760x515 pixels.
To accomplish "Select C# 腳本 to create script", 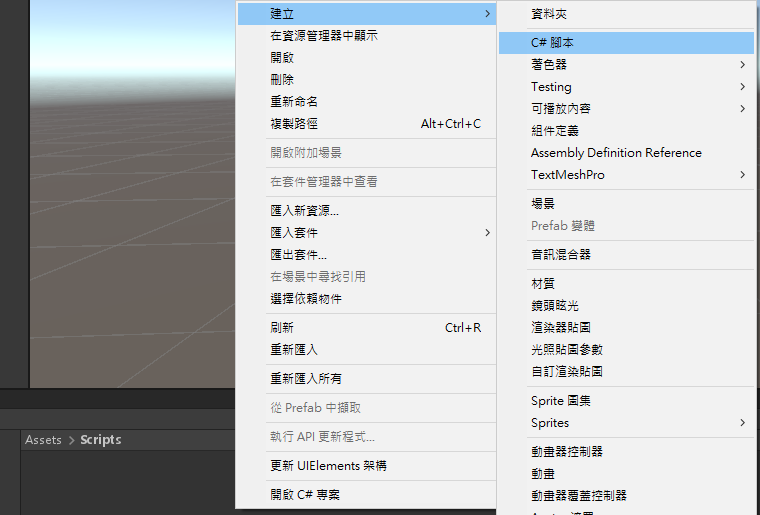I will coord(552,43).
